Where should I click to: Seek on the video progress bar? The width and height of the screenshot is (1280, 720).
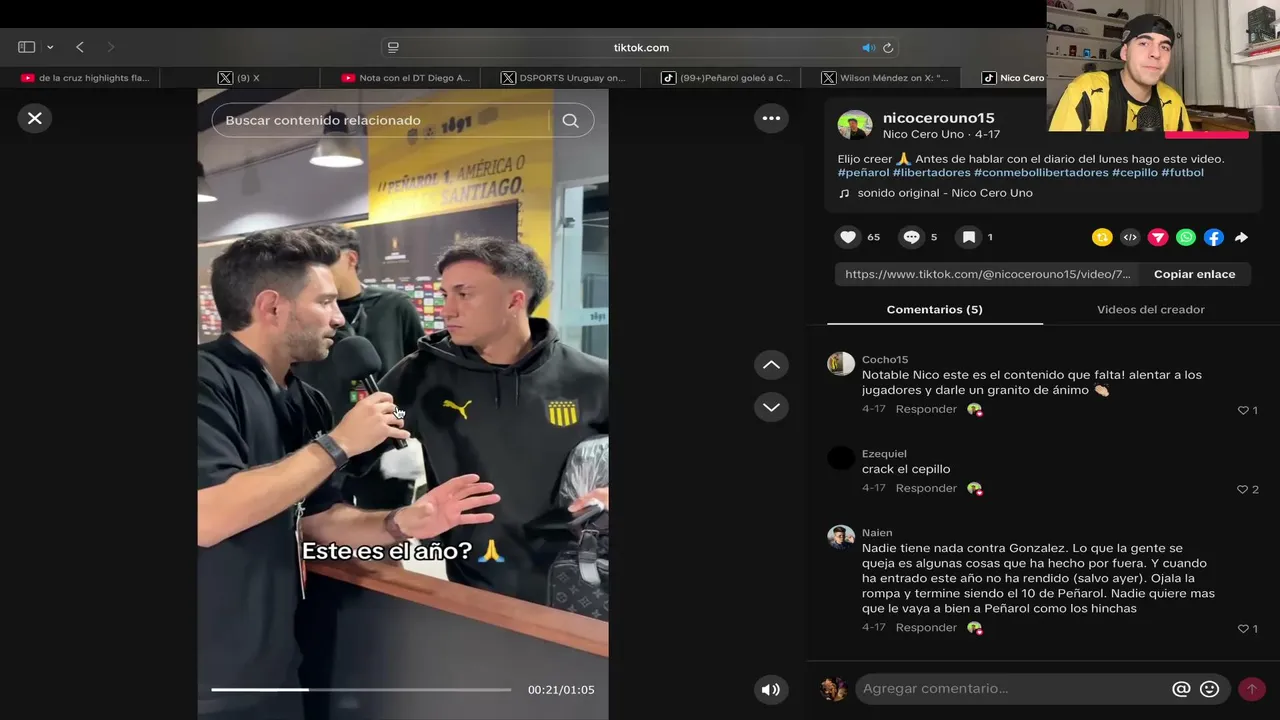coord(361,689)
